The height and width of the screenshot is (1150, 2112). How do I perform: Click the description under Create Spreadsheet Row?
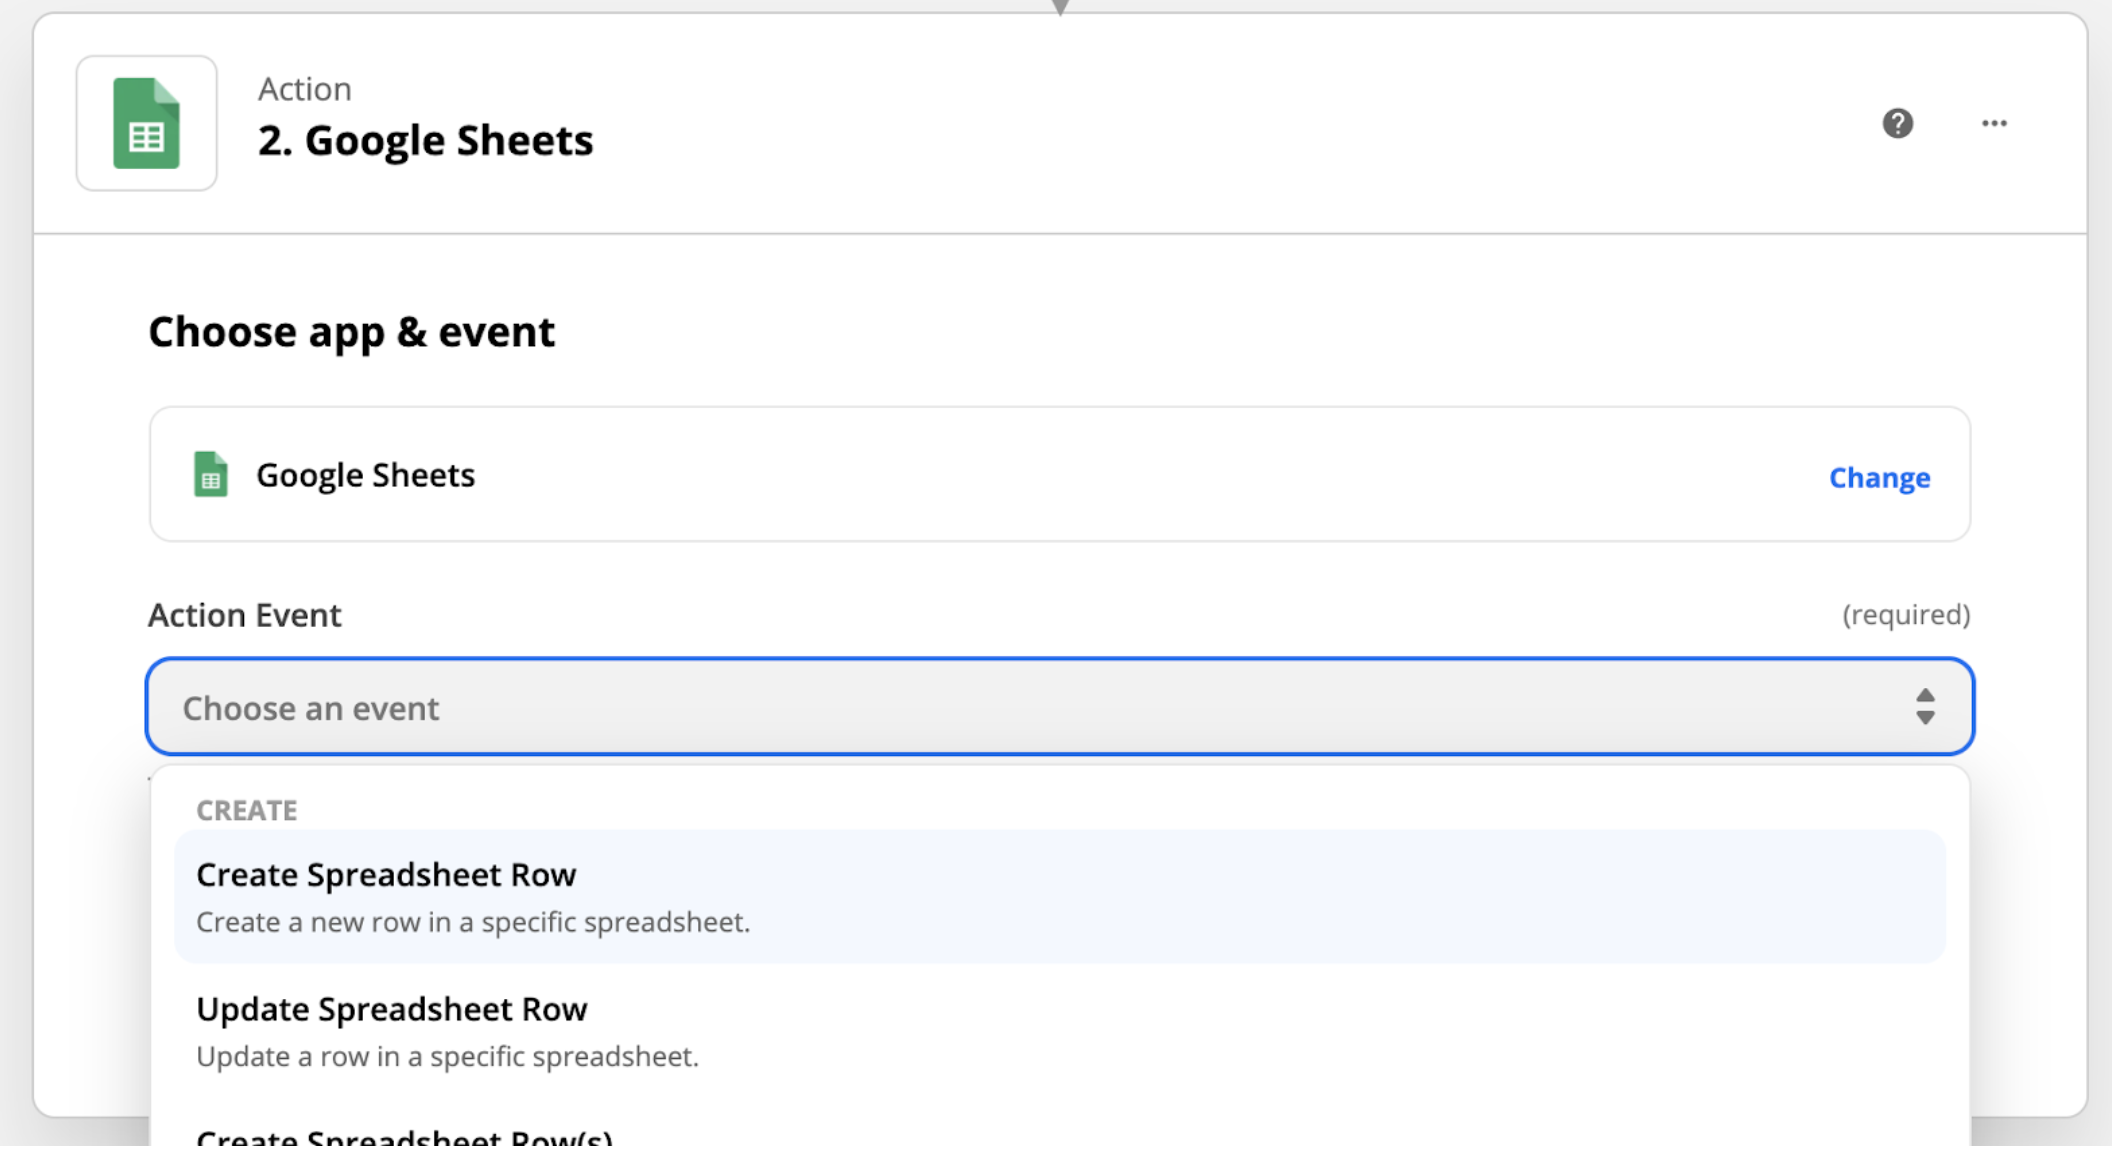point(472,922)
